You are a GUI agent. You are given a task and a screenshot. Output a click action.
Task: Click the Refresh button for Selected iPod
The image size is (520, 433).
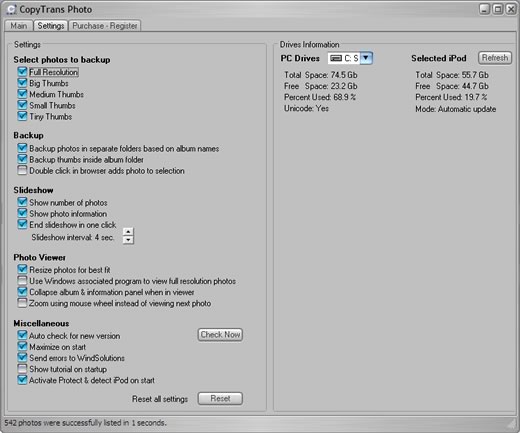[x=495, y=58]
